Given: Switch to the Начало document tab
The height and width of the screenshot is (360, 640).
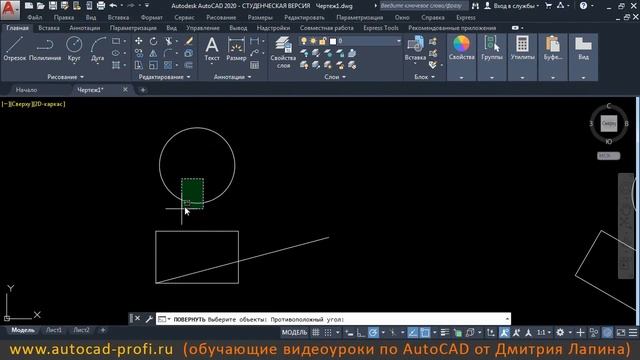Looking at the screenshot, I should (26, 90).
